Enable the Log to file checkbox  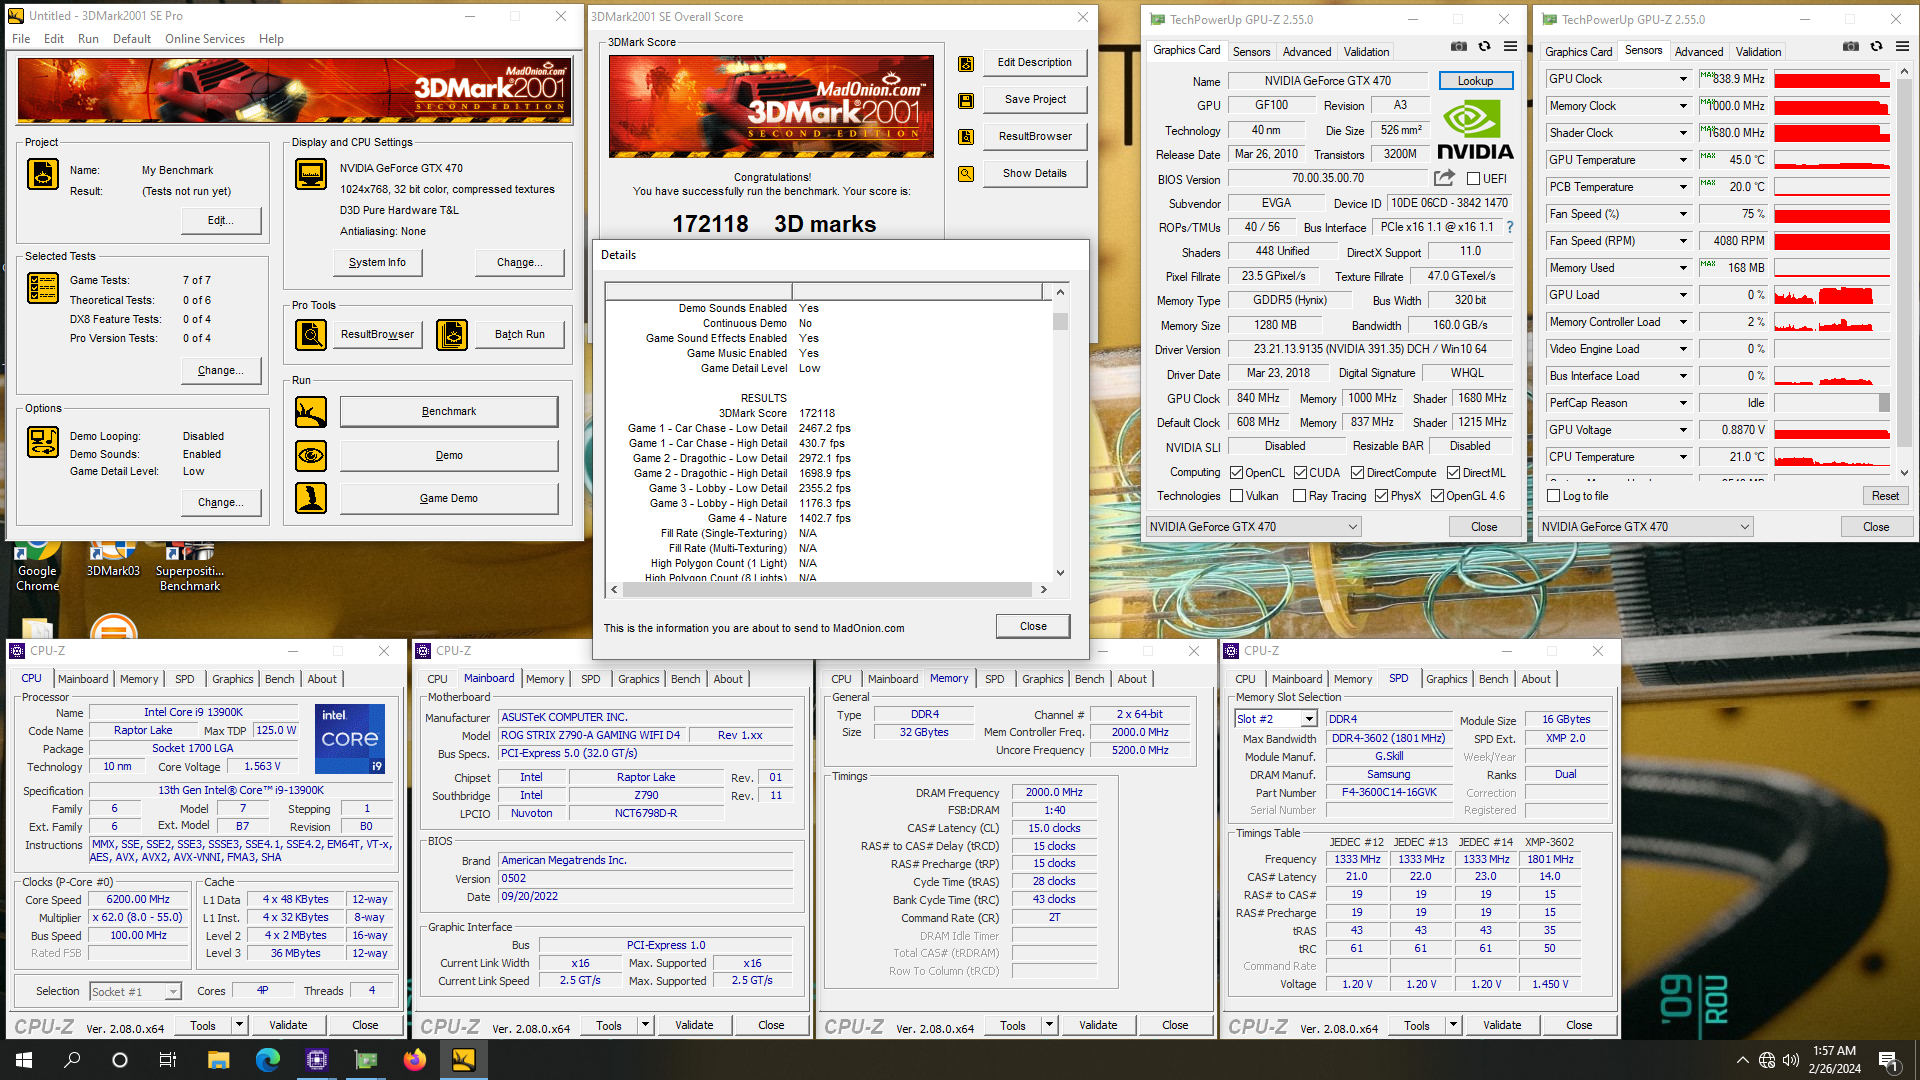(1553, 496)
